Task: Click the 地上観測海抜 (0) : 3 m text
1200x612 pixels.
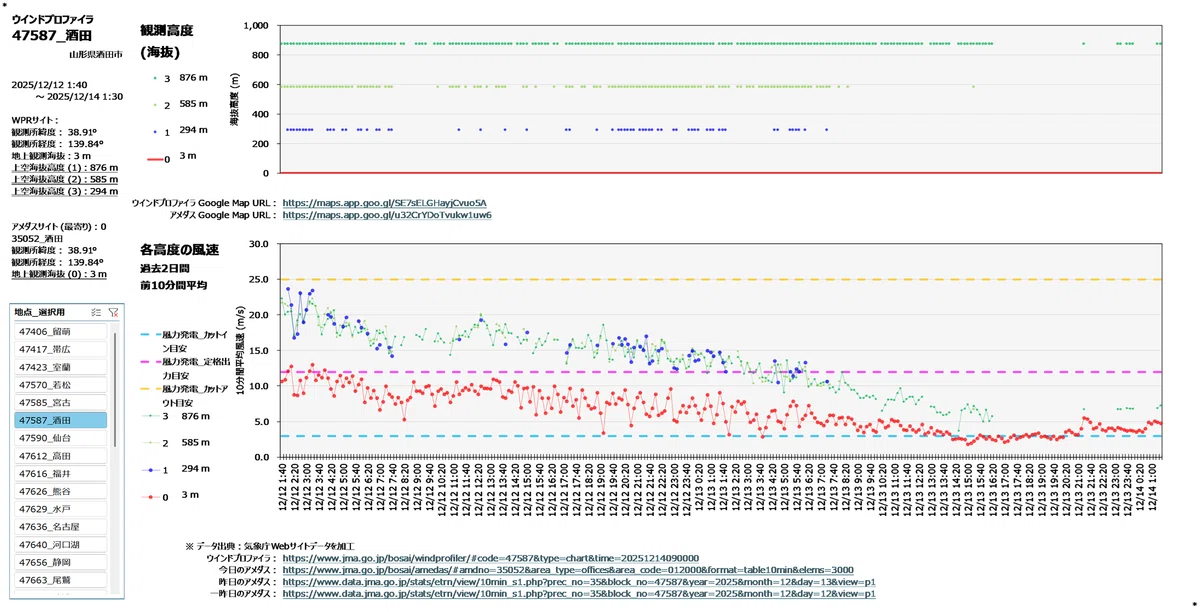Action: [59, 274]
